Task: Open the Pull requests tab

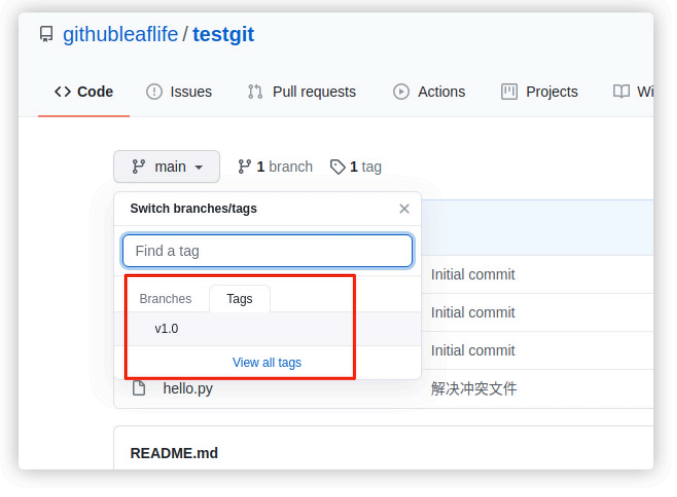Action: (301, 92)
